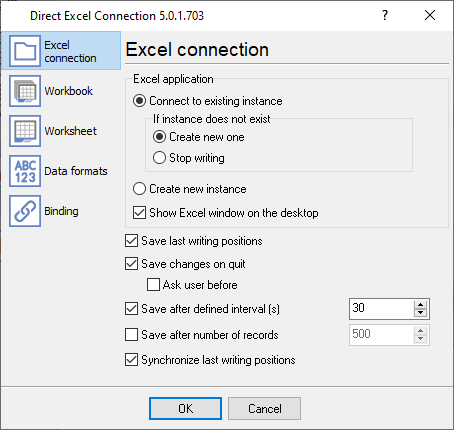Click OK to confirm settings

click(x=185, y=408)
